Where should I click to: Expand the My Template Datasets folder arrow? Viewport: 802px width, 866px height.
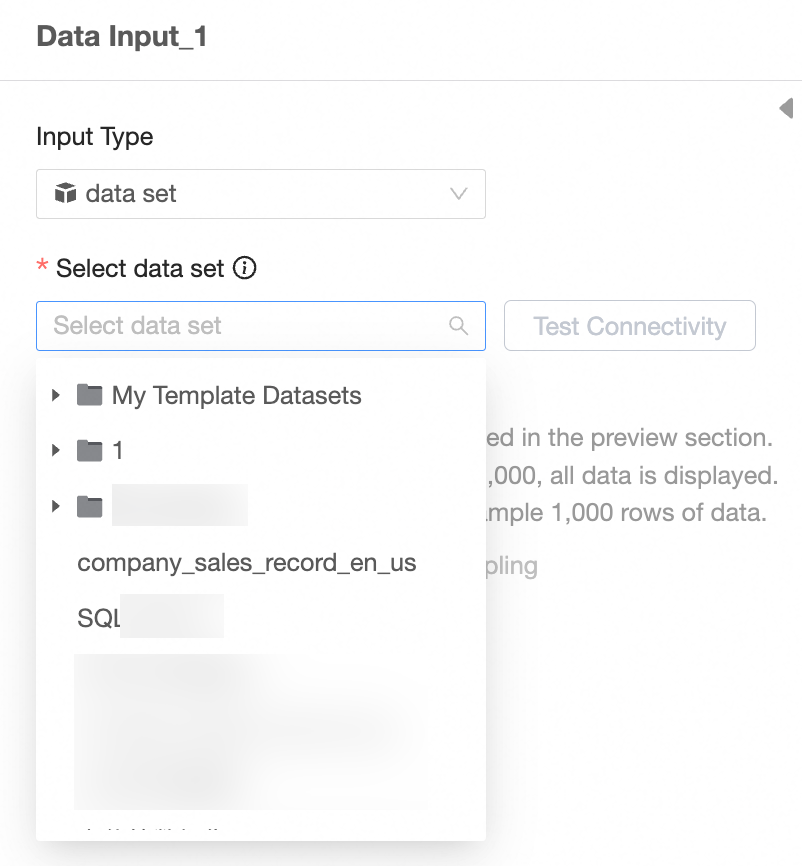[56, 396]
